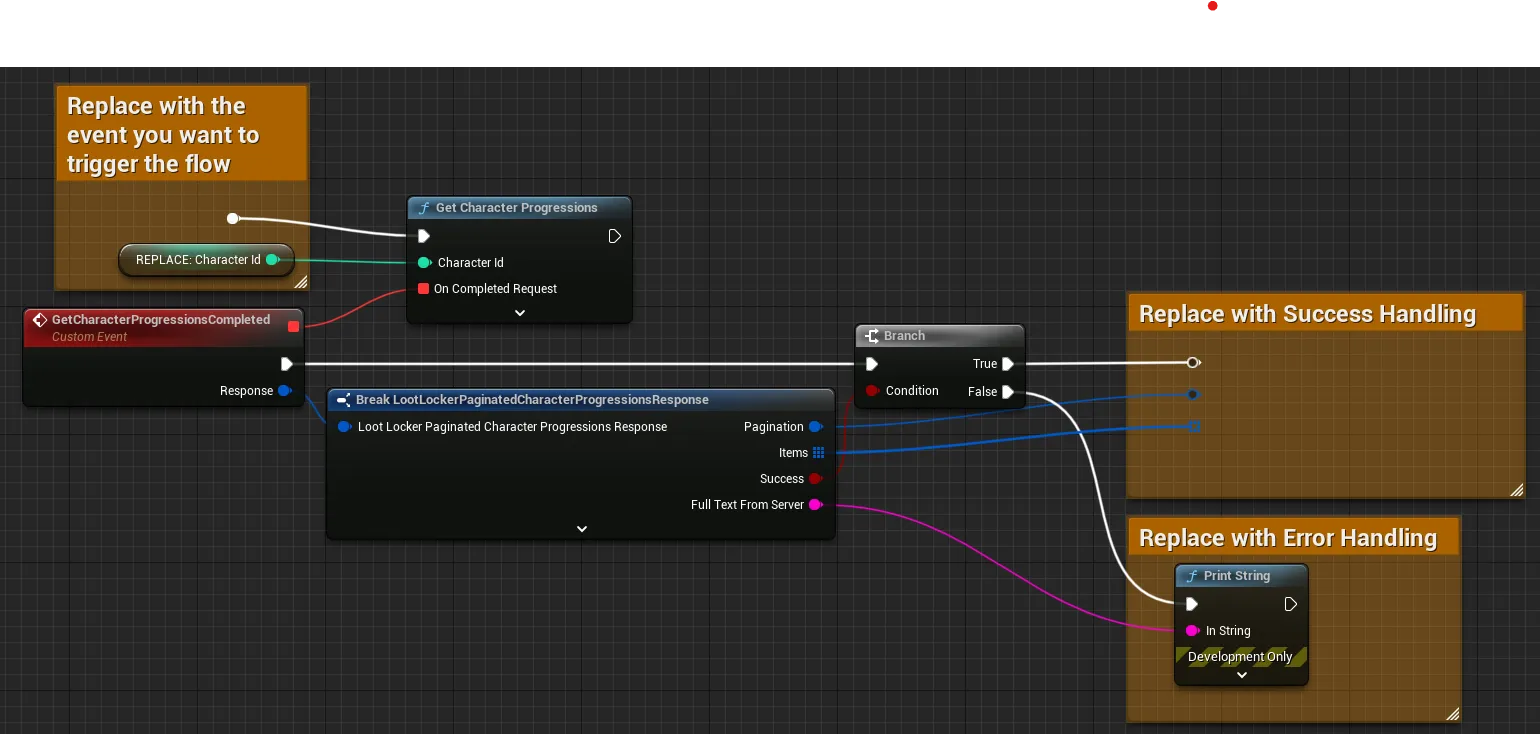
Task: Click reroute node in the trigger event comment
Action: pyautogui.click(x=232, y=218)
